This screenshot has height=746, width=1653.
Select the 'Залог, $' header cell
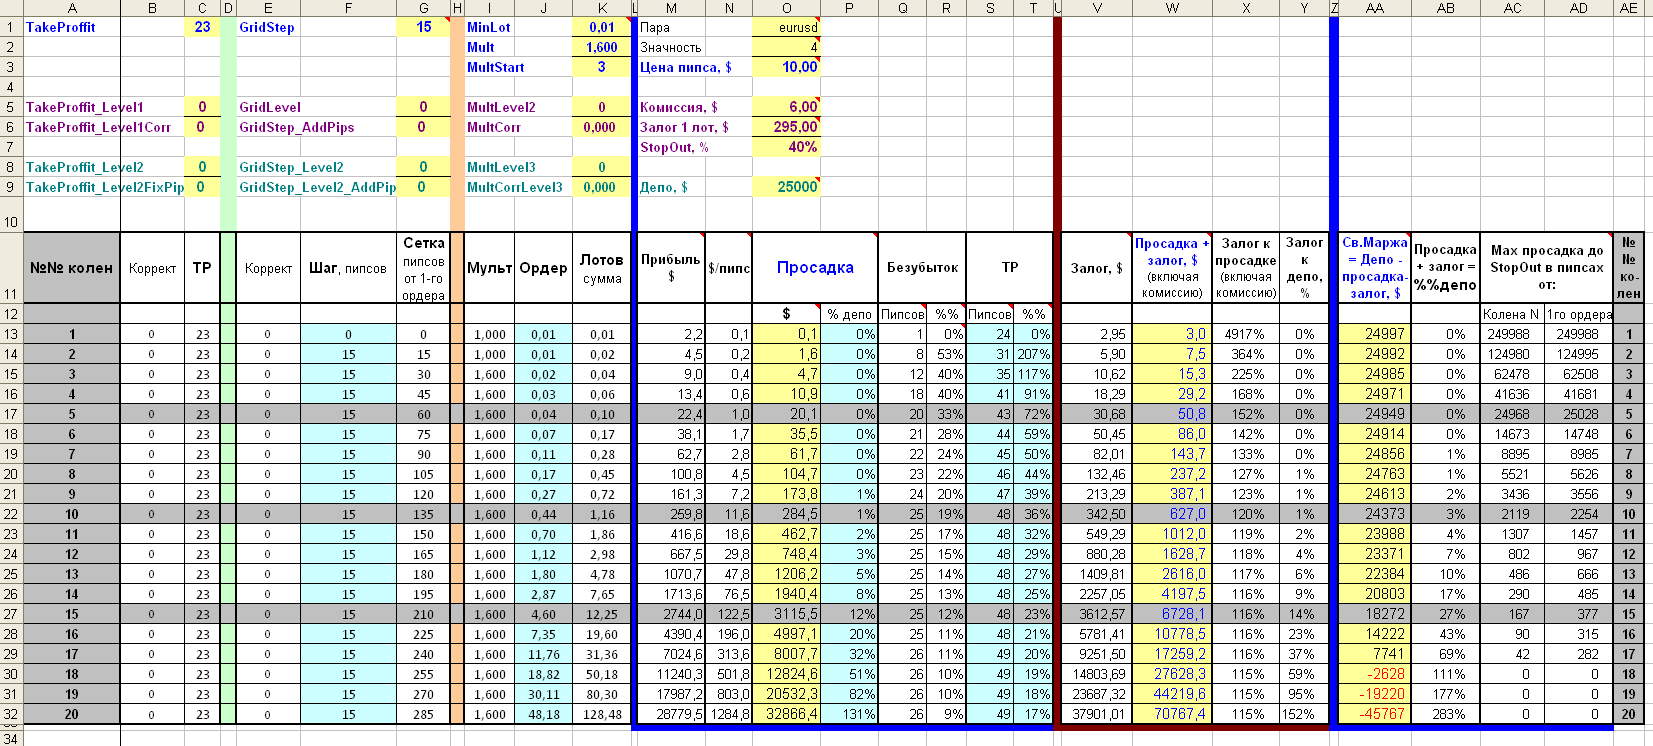[x=1096, y=268]
